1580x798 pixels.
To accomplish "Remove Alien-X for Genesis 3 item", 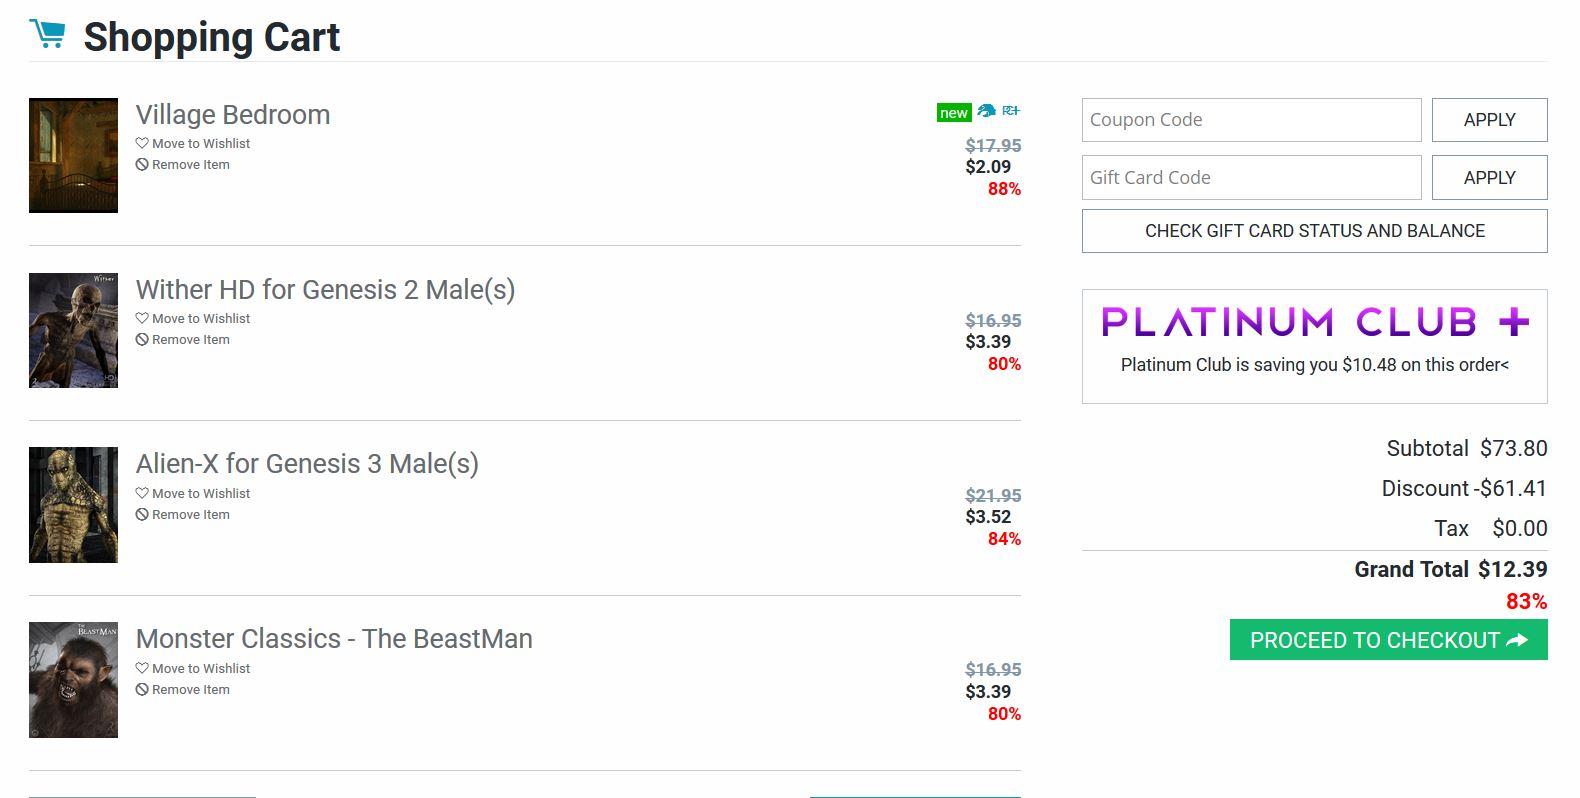I will pyautogui.click(x=190, y=514).
